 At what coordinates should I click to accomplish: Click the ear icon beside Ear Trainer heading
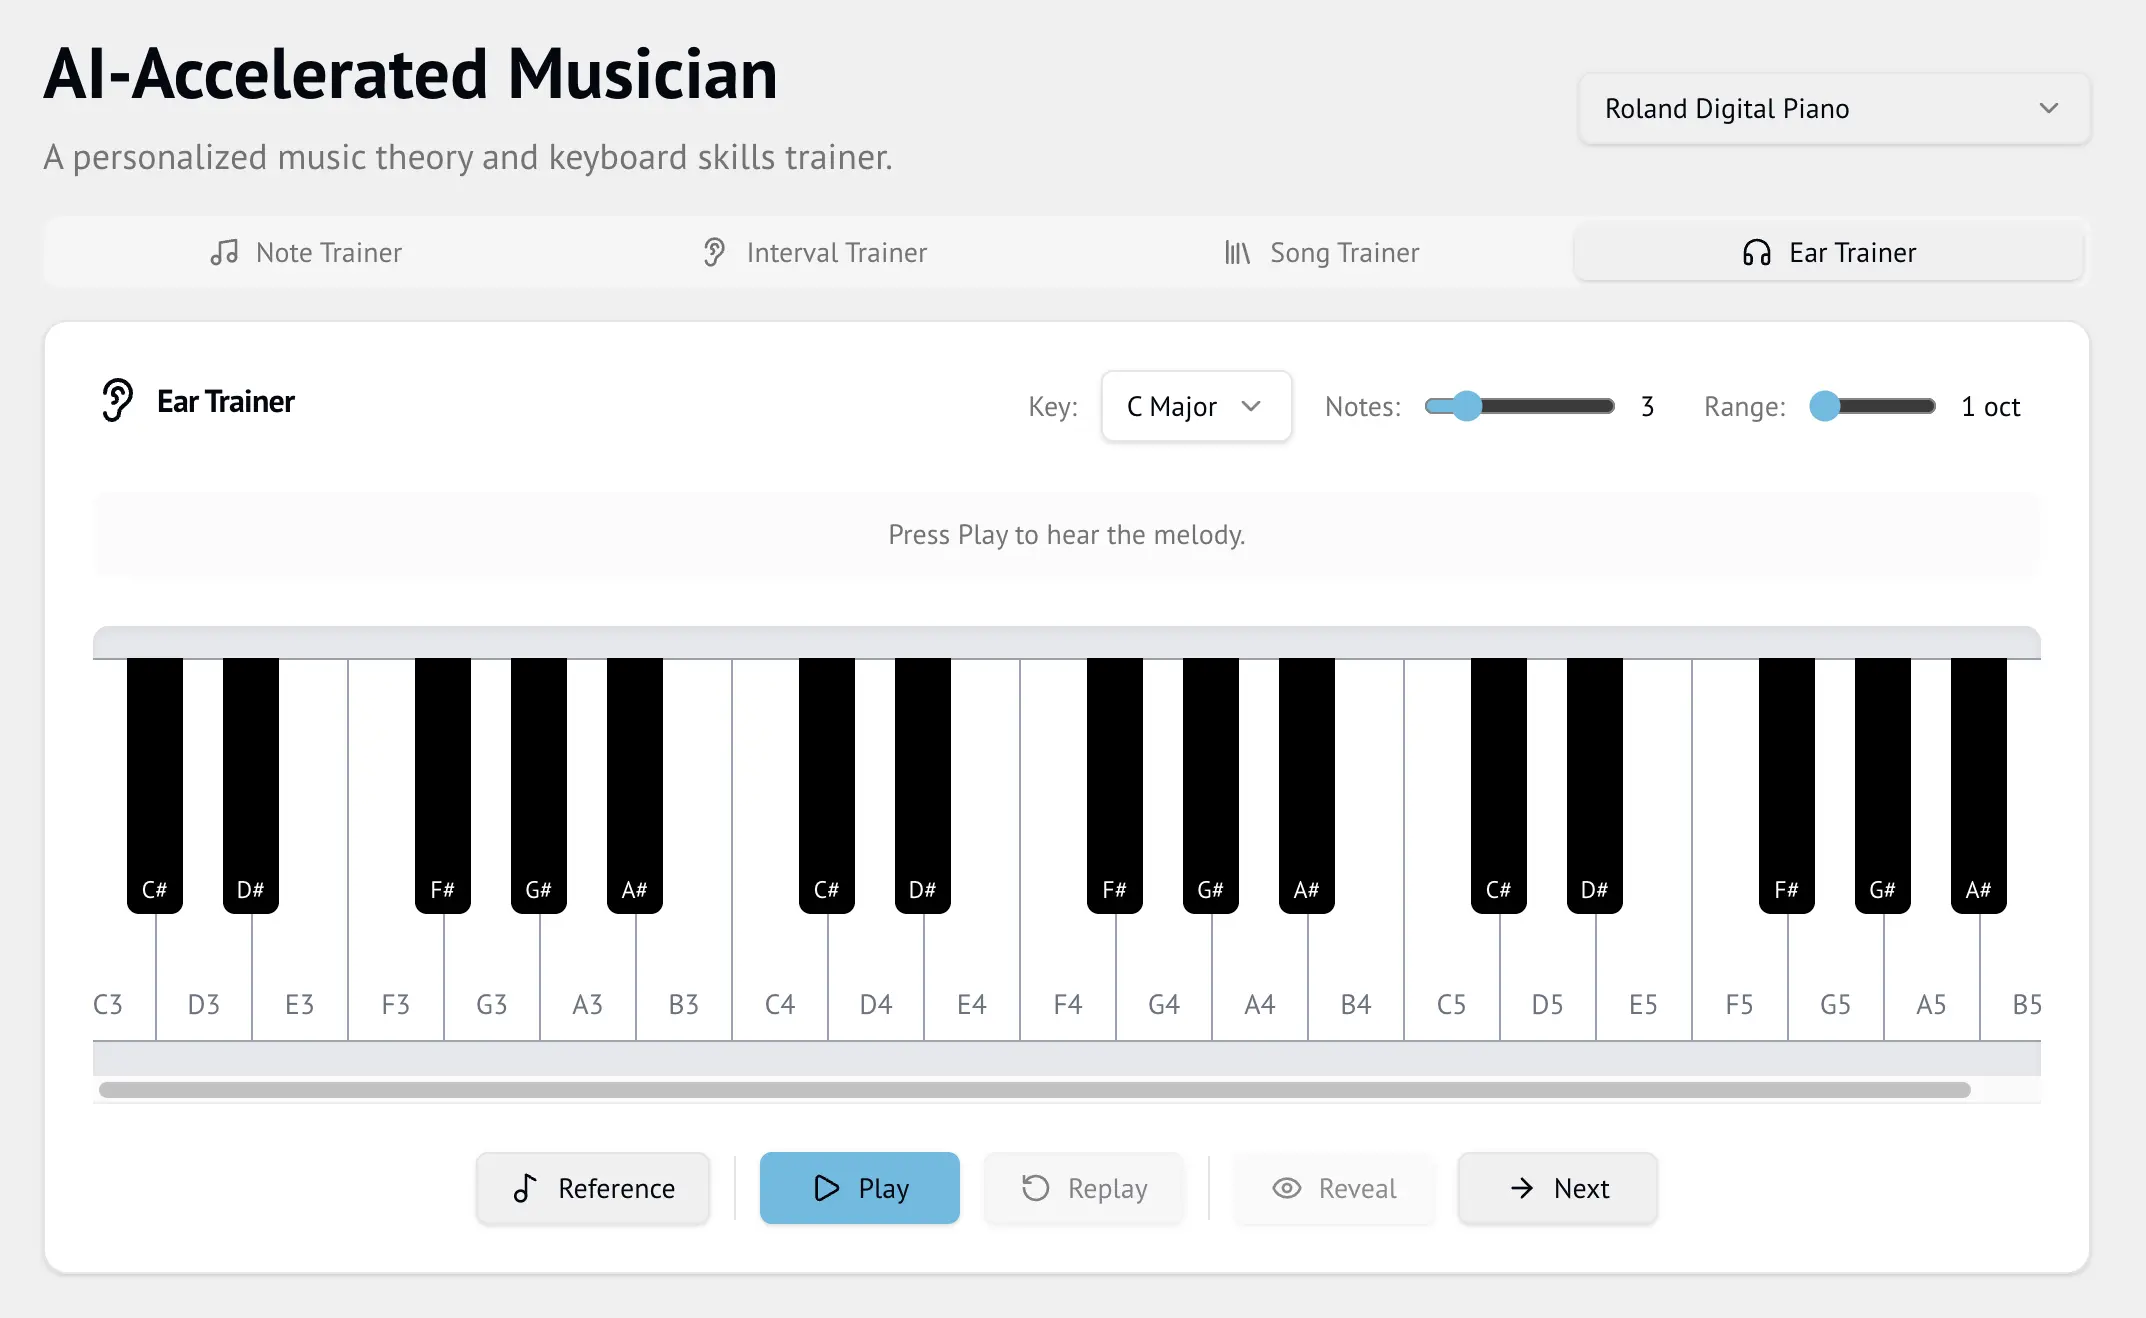click(x=117, y=401)
